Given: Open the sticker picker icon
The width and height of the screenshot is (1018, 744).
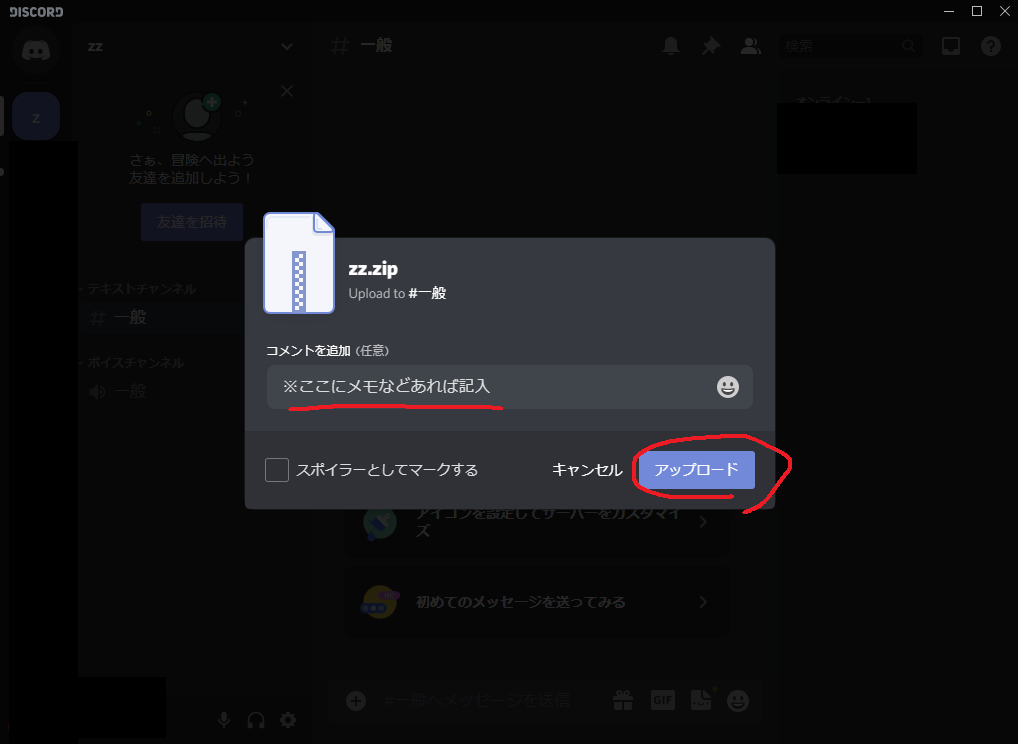Looking at the screenshot, I should (x=701, y=699).
